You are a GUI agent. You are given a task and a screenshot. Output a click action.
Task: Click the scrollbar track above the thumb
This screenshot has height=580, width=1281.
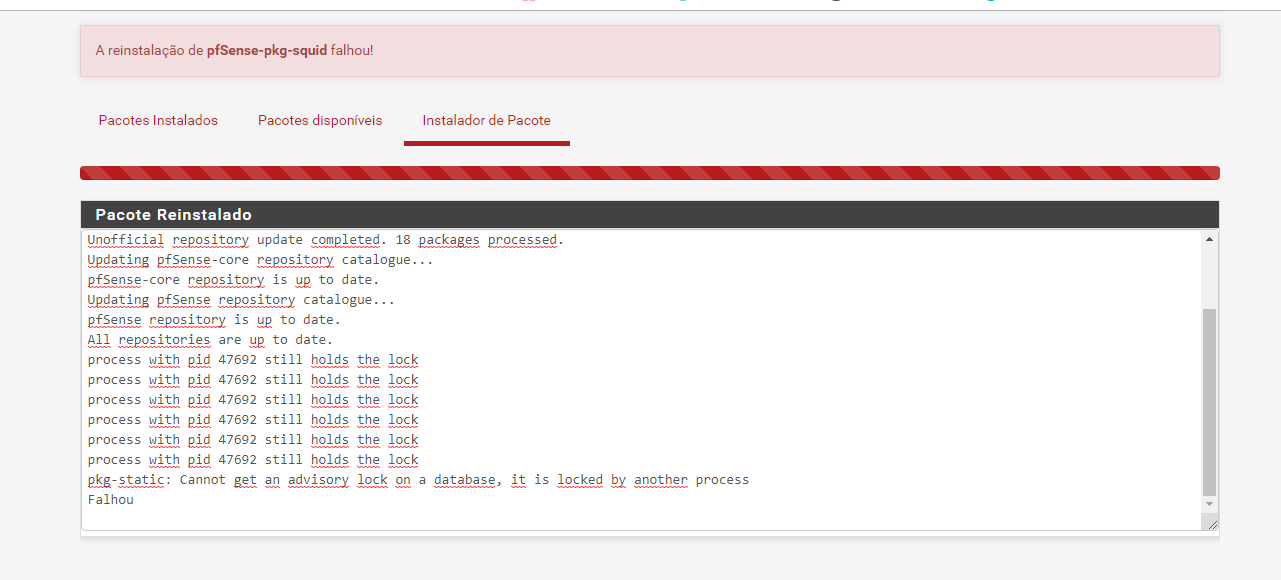[1210, 275]
